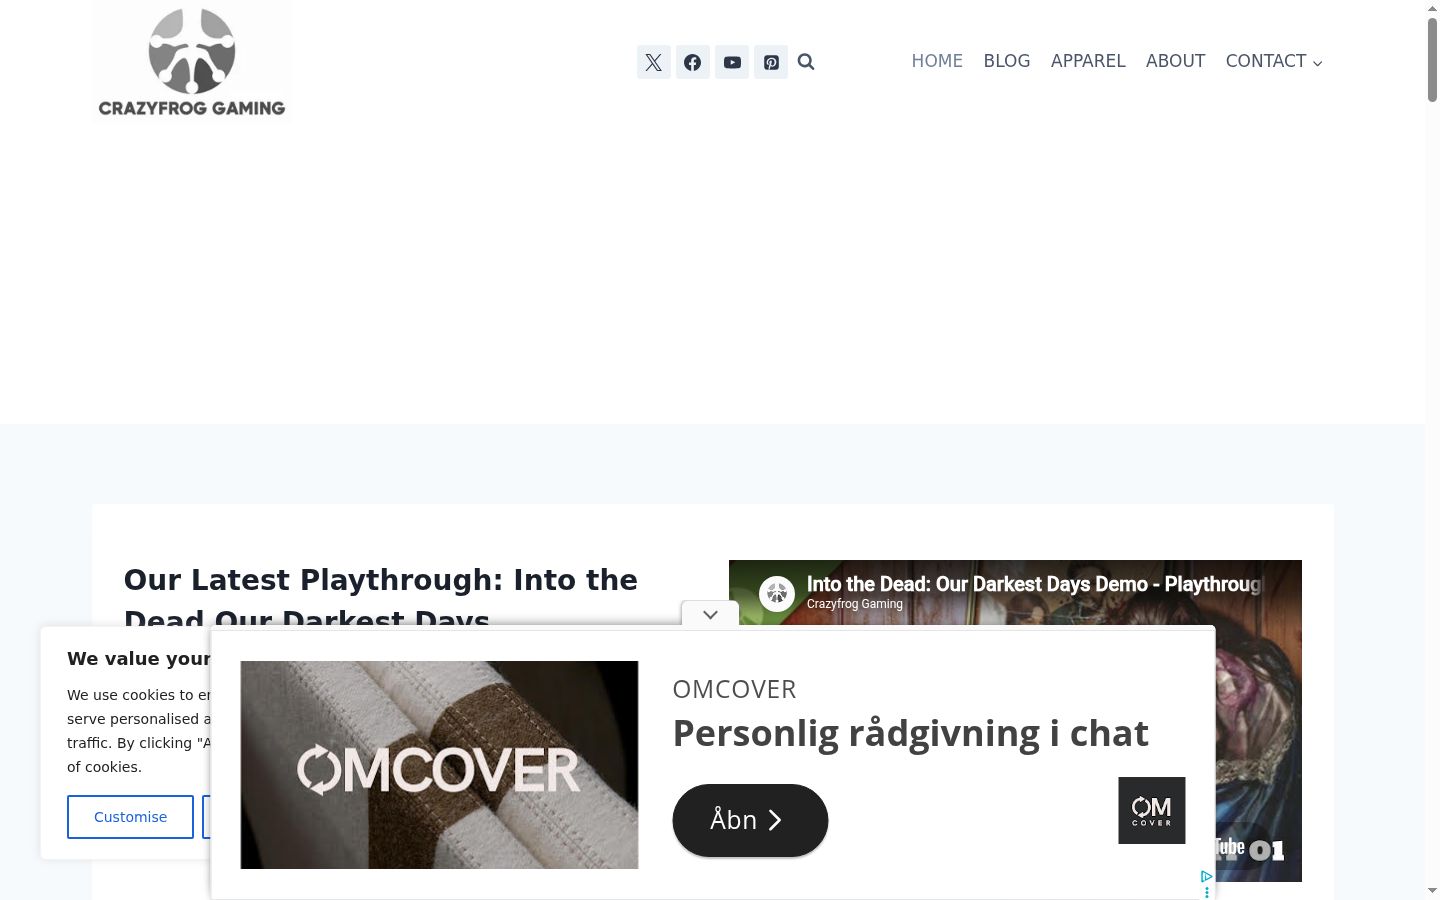
Task: Click the scrollbar down arrow
Action: [1432, 890]
